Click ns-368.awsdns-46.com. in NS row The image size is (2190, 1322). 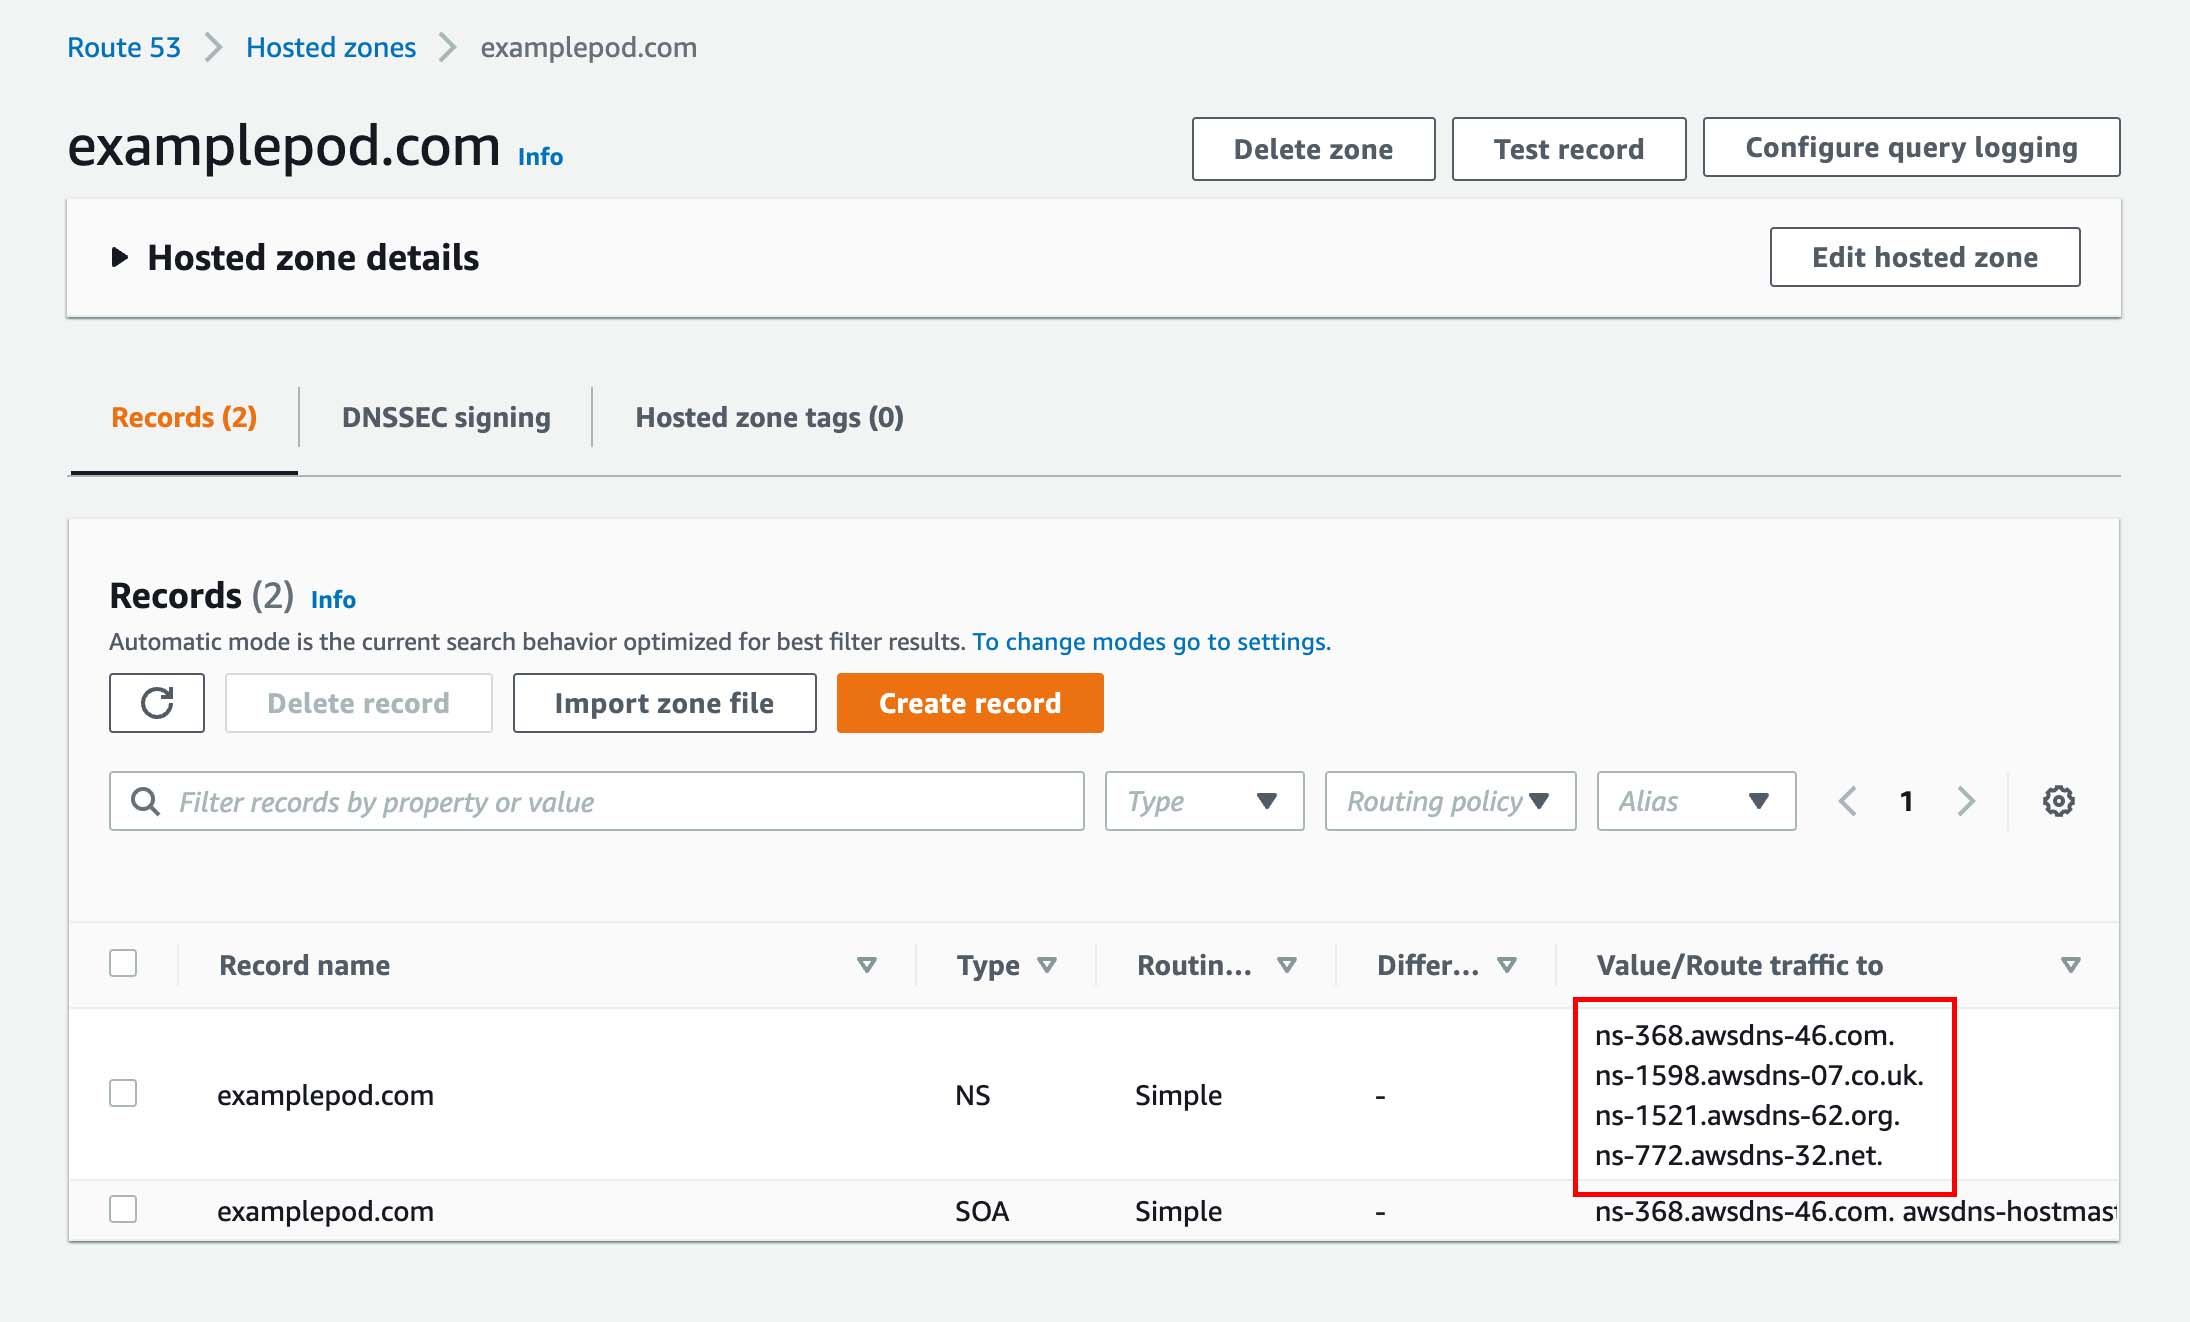1744,1035
